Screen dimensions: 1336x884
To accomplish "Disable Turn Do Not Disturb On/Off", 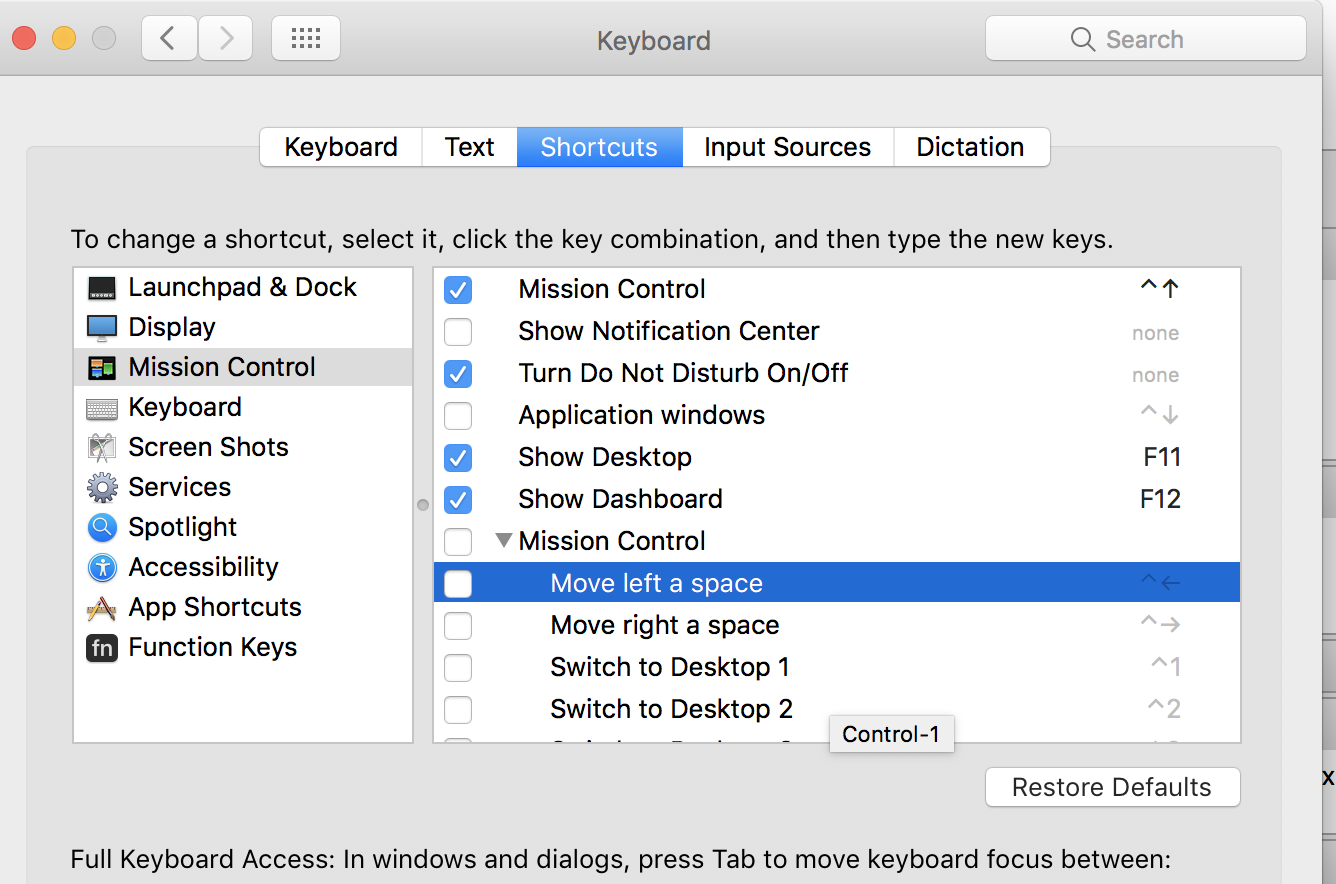I will (458, 374).
